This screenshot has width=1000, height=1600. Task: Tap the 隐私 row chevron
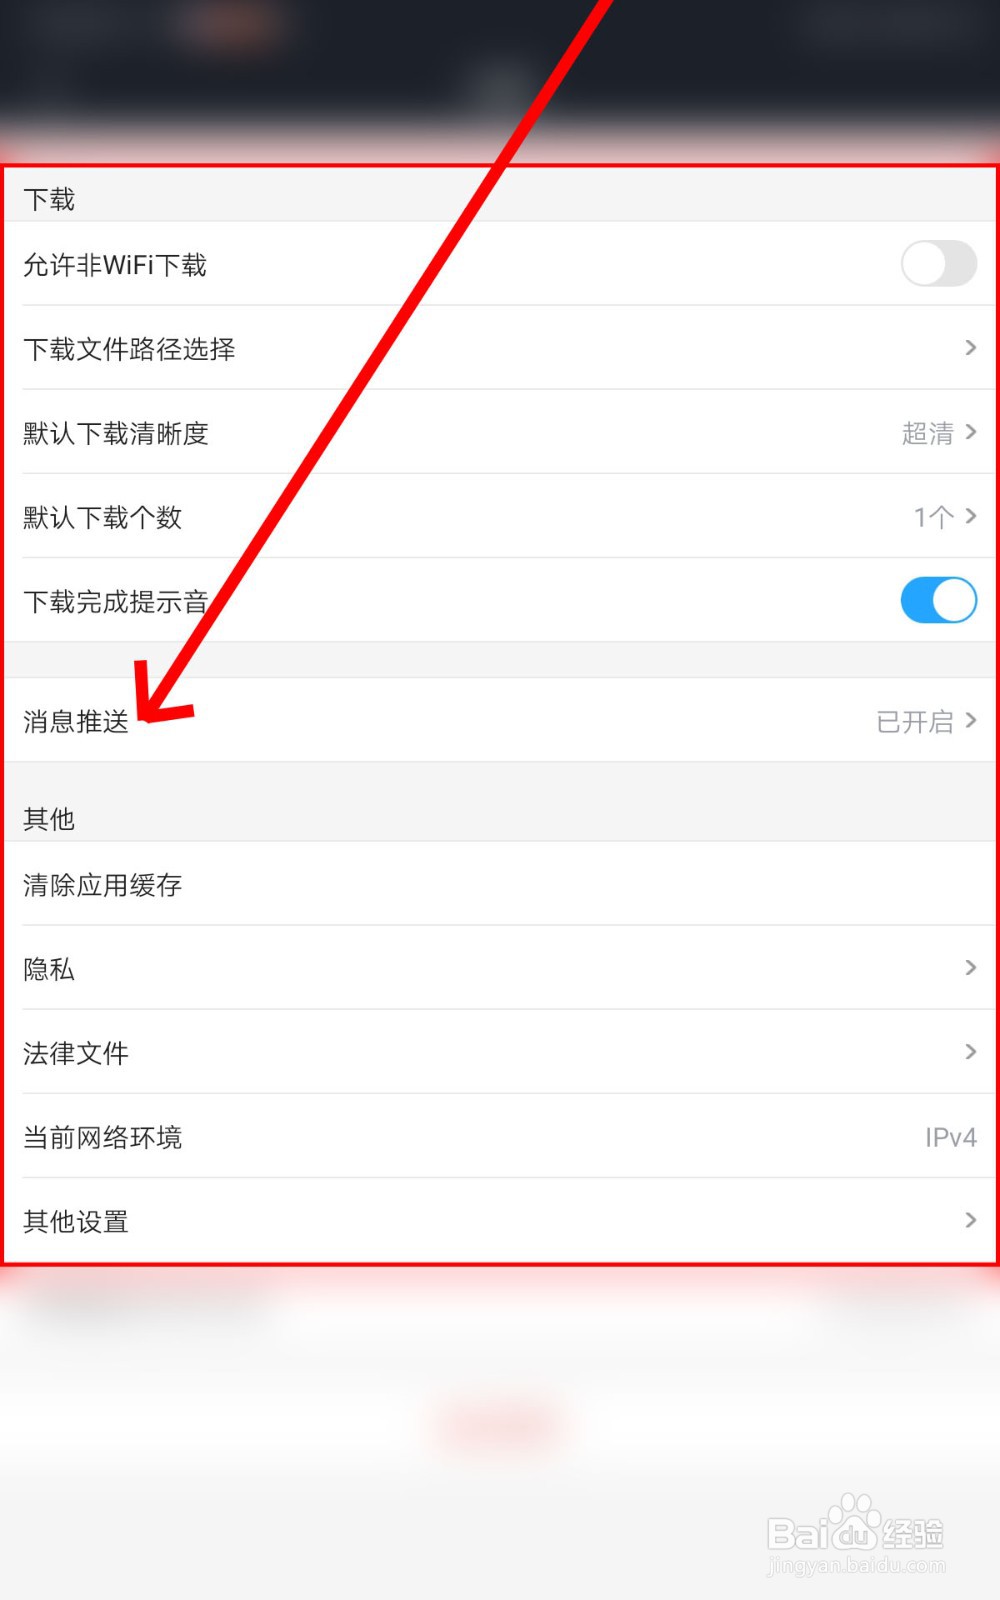pyautogui.click(x=970, y=968)
